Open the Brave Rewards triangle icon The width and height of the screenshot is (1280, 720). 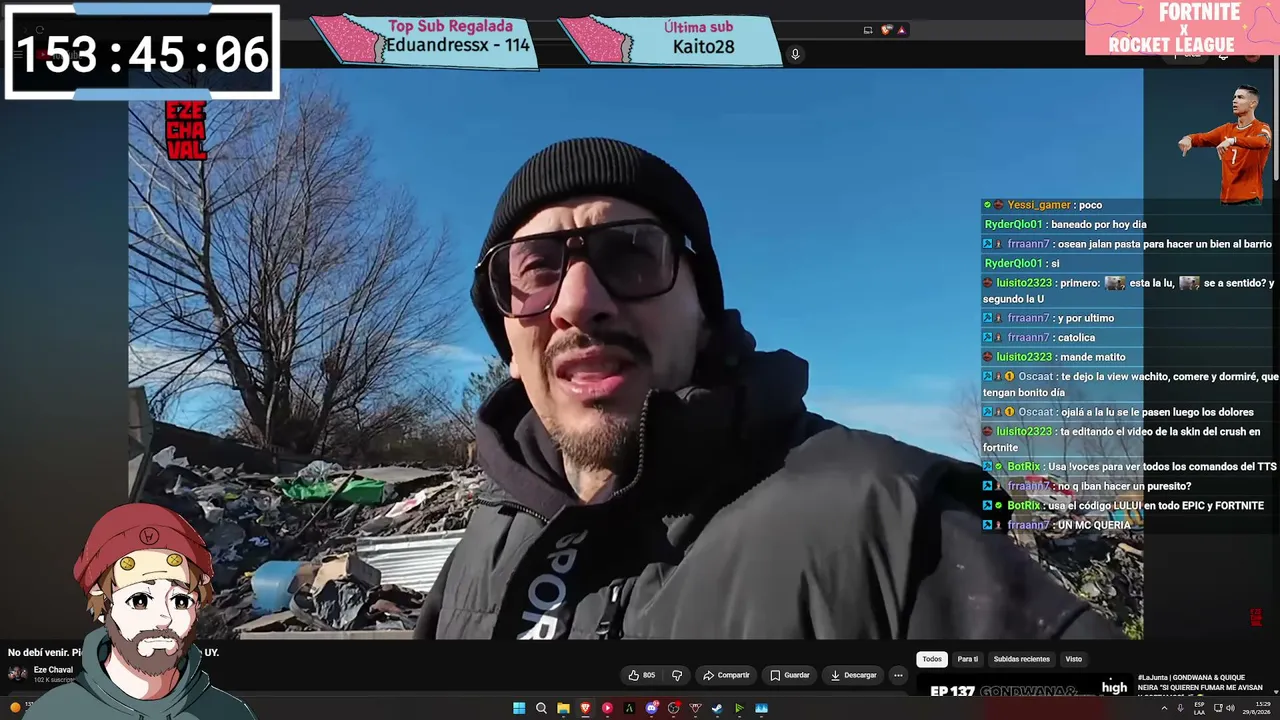pos(901,30)
